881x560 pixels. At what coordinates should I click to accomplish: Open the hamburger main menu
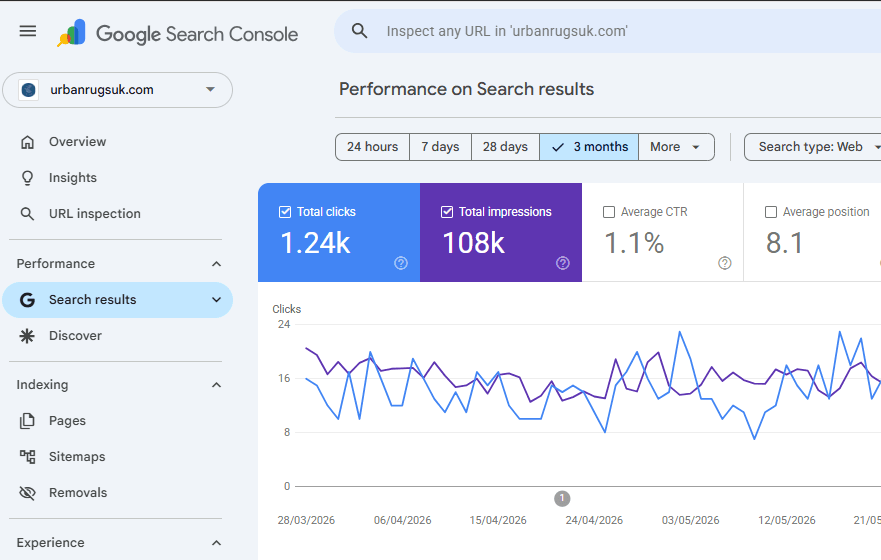tap(28, 31)
